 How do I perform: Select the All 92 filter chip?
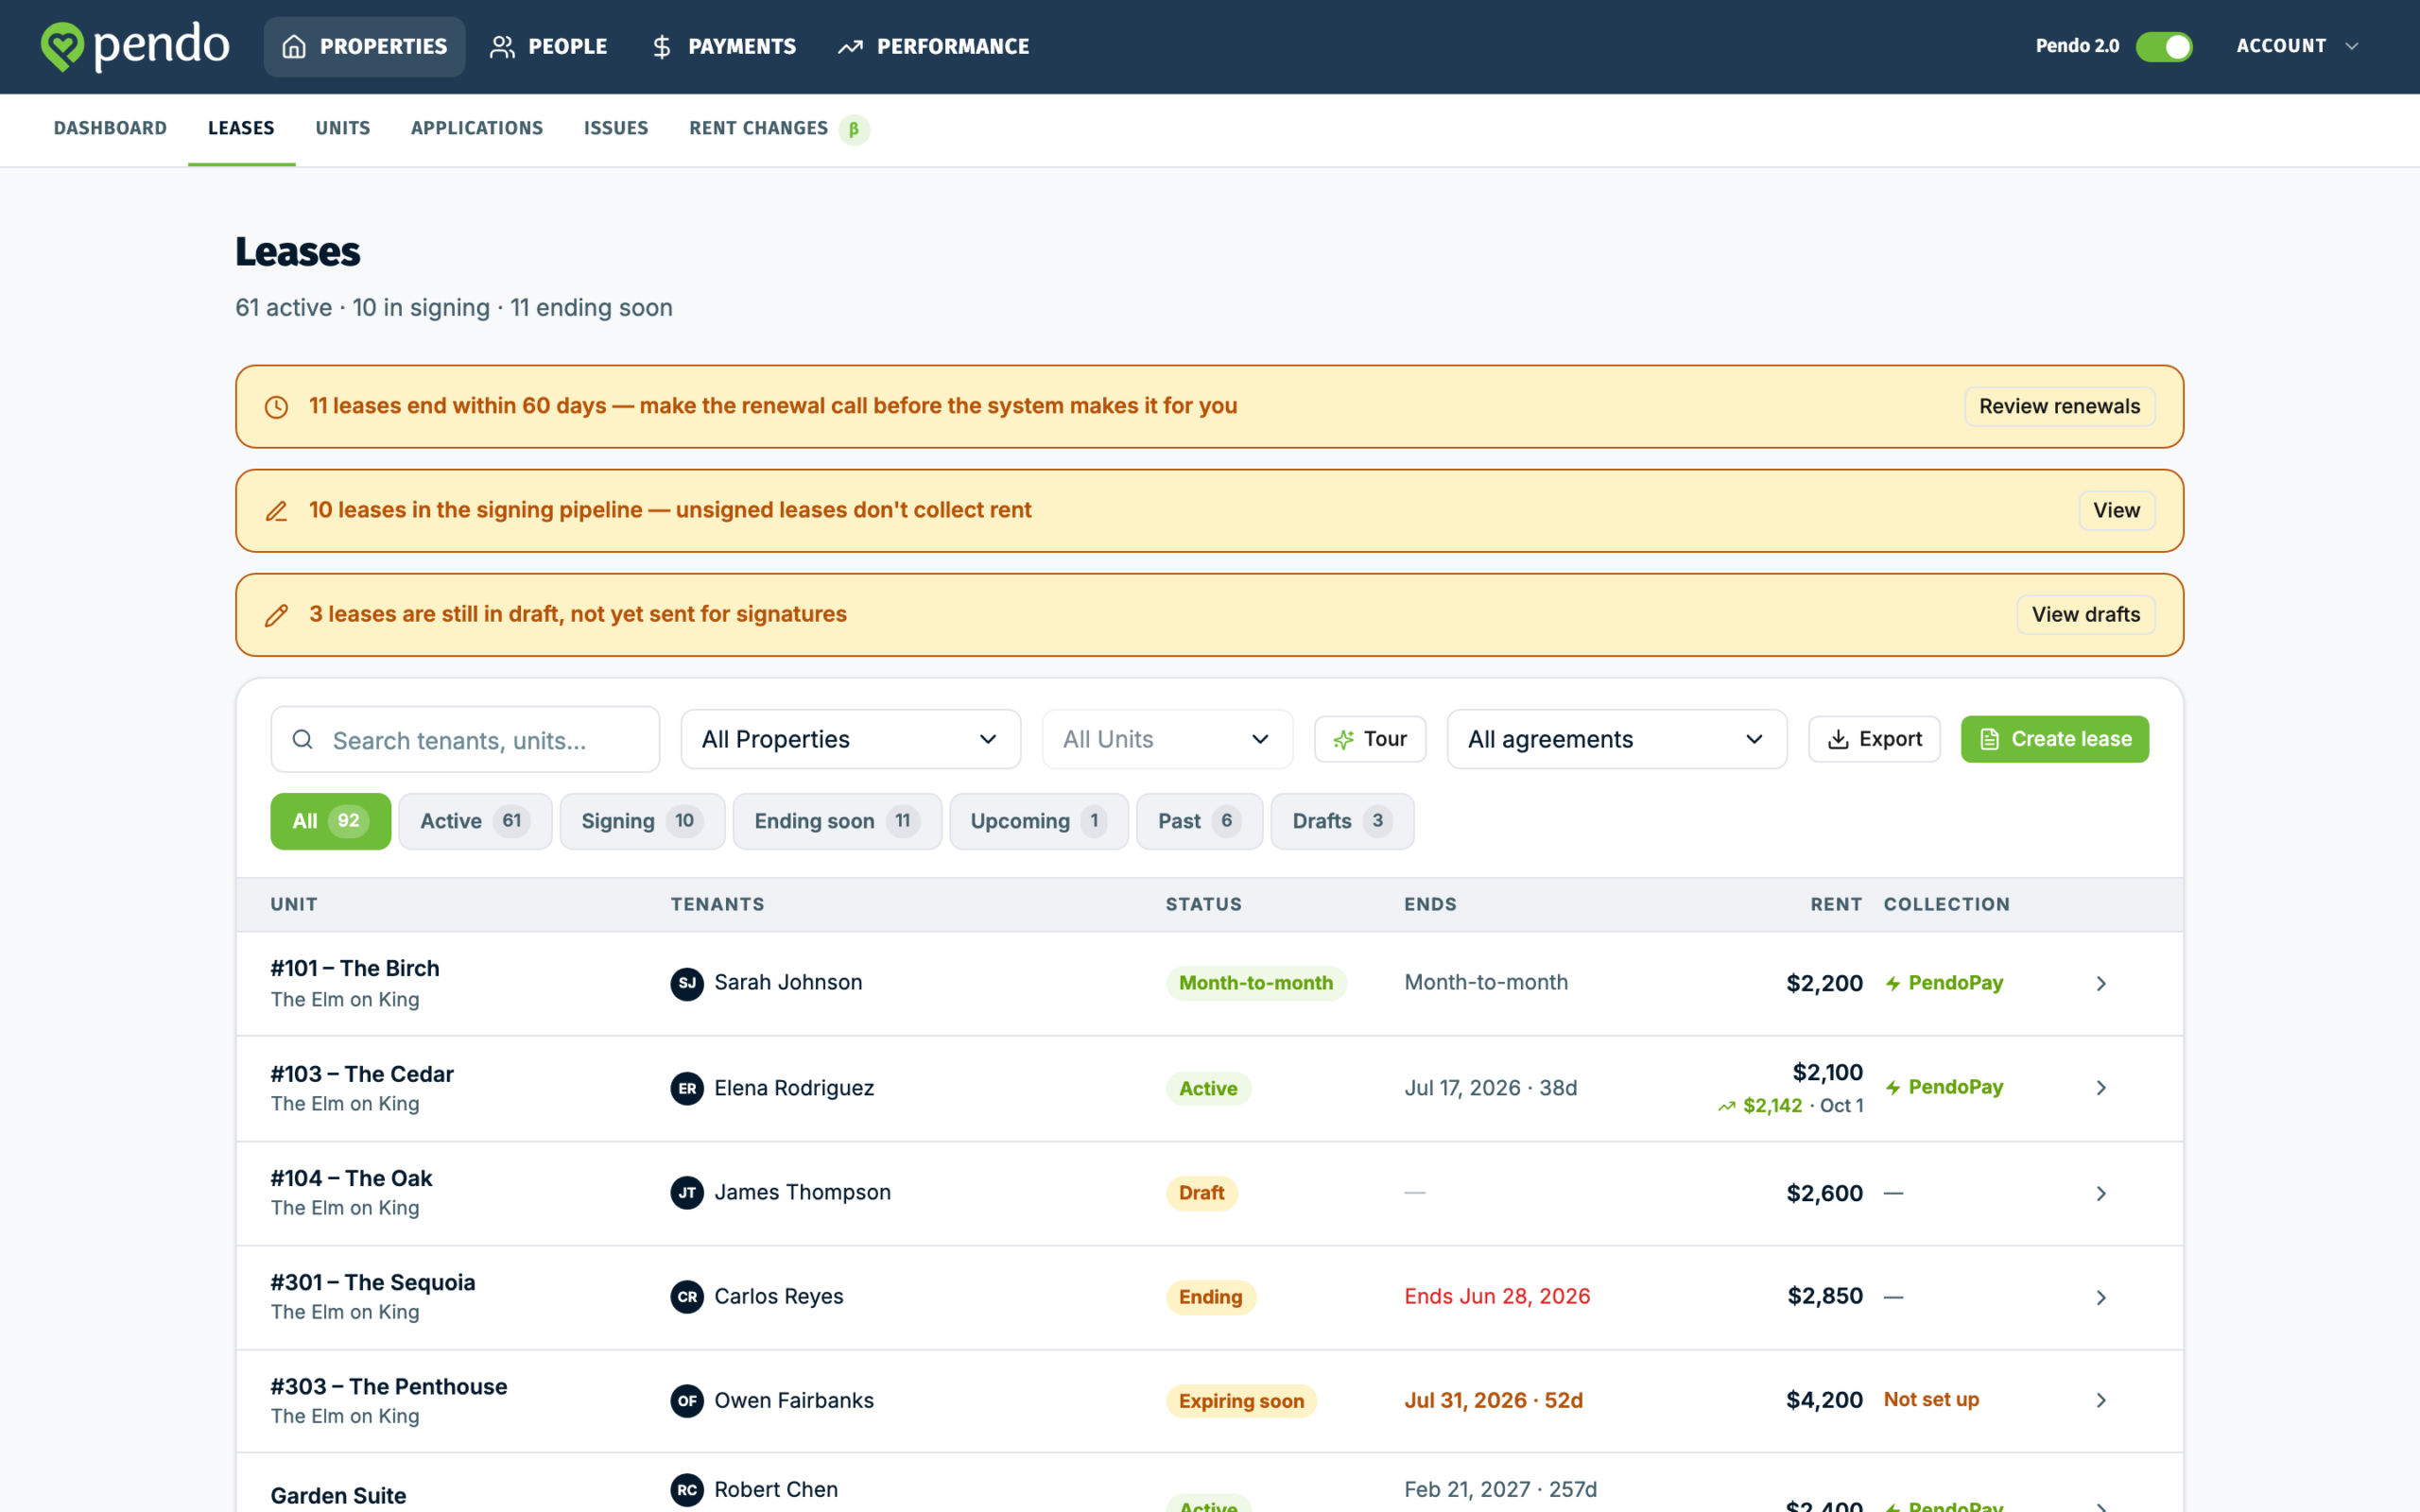[x=330, y=821]
